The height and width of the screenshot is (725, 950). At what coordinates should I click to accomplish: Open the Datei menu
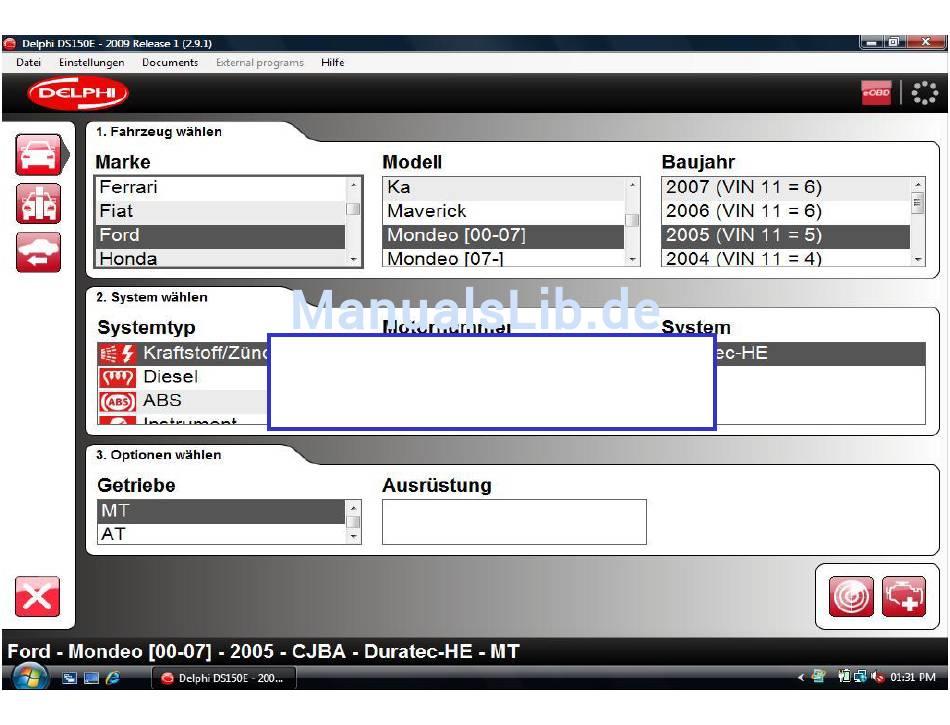pos(28,62)
